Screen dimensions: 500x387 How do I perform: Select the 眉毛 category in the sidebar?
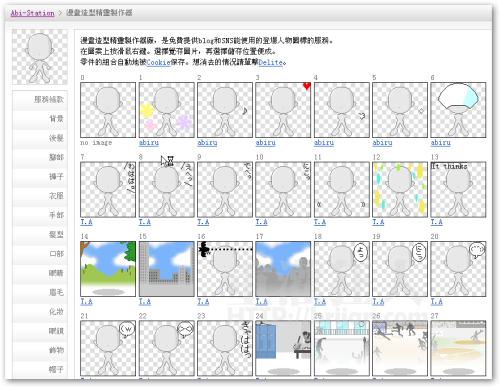point(40,293)
